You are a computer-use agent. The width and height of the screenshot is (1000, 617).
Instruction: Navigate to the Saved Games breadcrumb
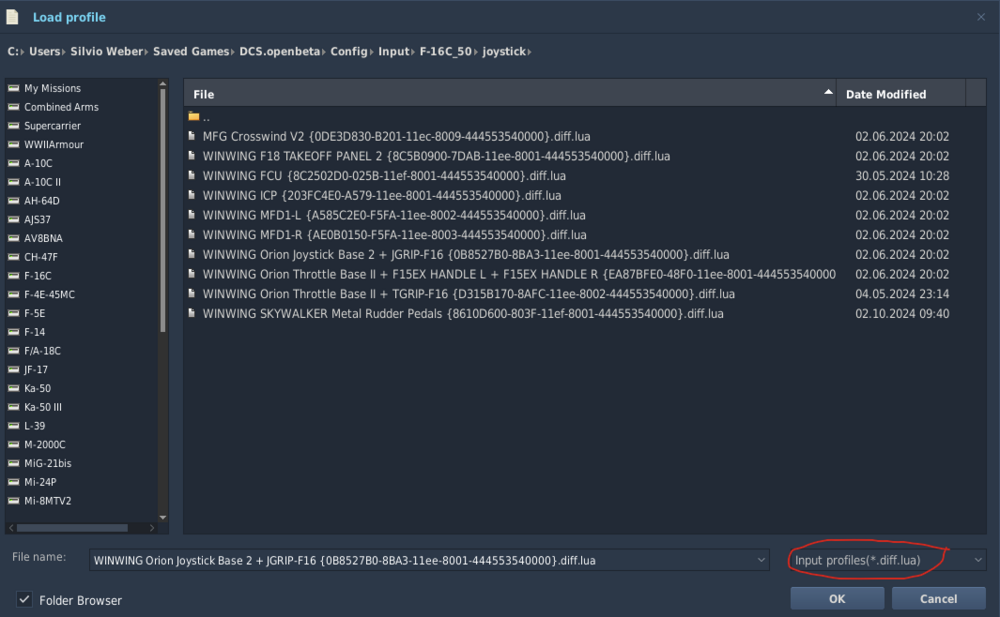pos(191,52)
